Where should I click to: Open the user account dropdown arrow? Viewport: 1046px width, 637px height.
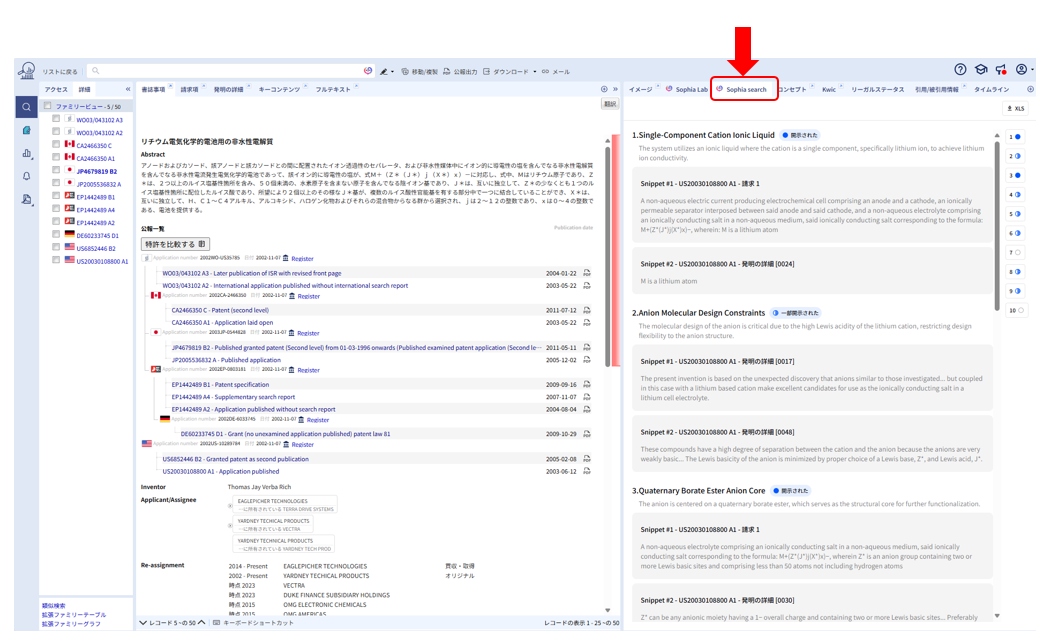click(x=1032, y=69)
